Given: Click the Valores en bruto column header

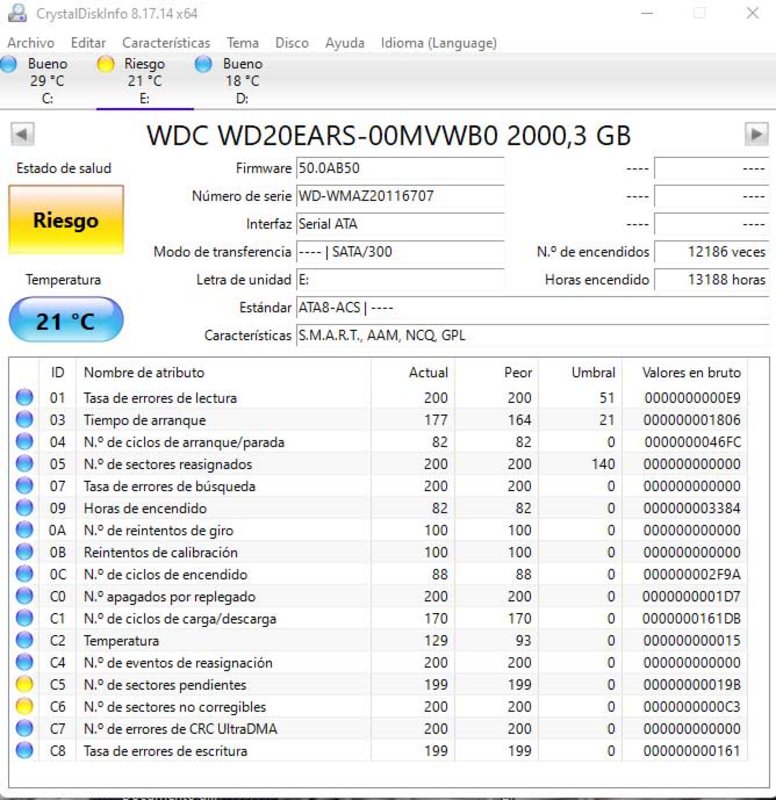Looking at the screenshot, I should (x=685, y=372).
